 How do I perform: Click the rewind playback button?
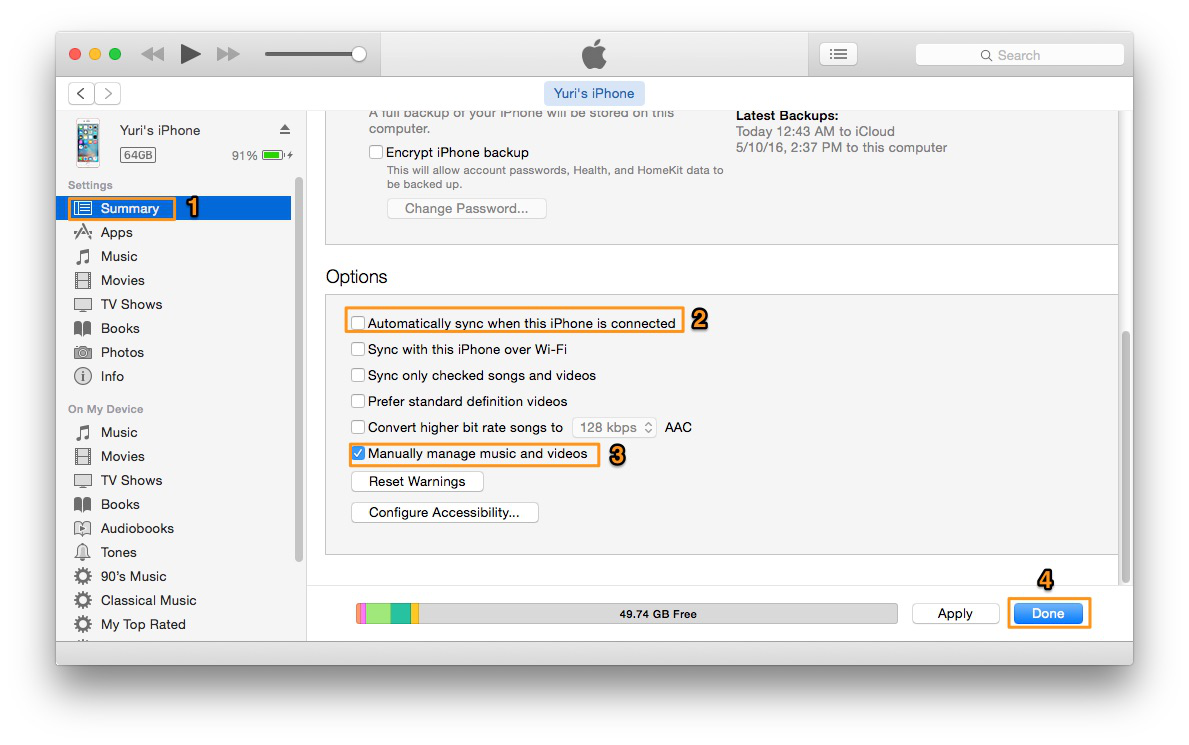(x=152, y=54)
